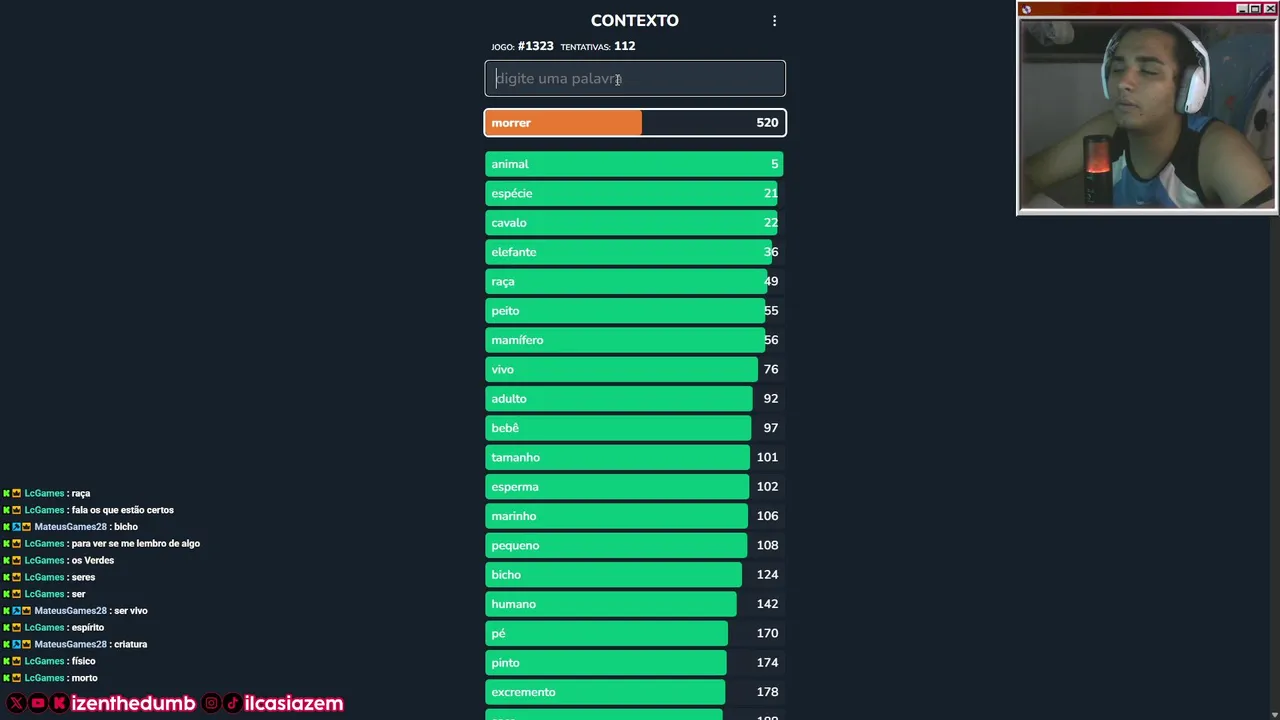This screenshot has width=1280, height=720.
Task: Click the Kick logo beside izenthedumb
Action: click(x=60, y=703)
